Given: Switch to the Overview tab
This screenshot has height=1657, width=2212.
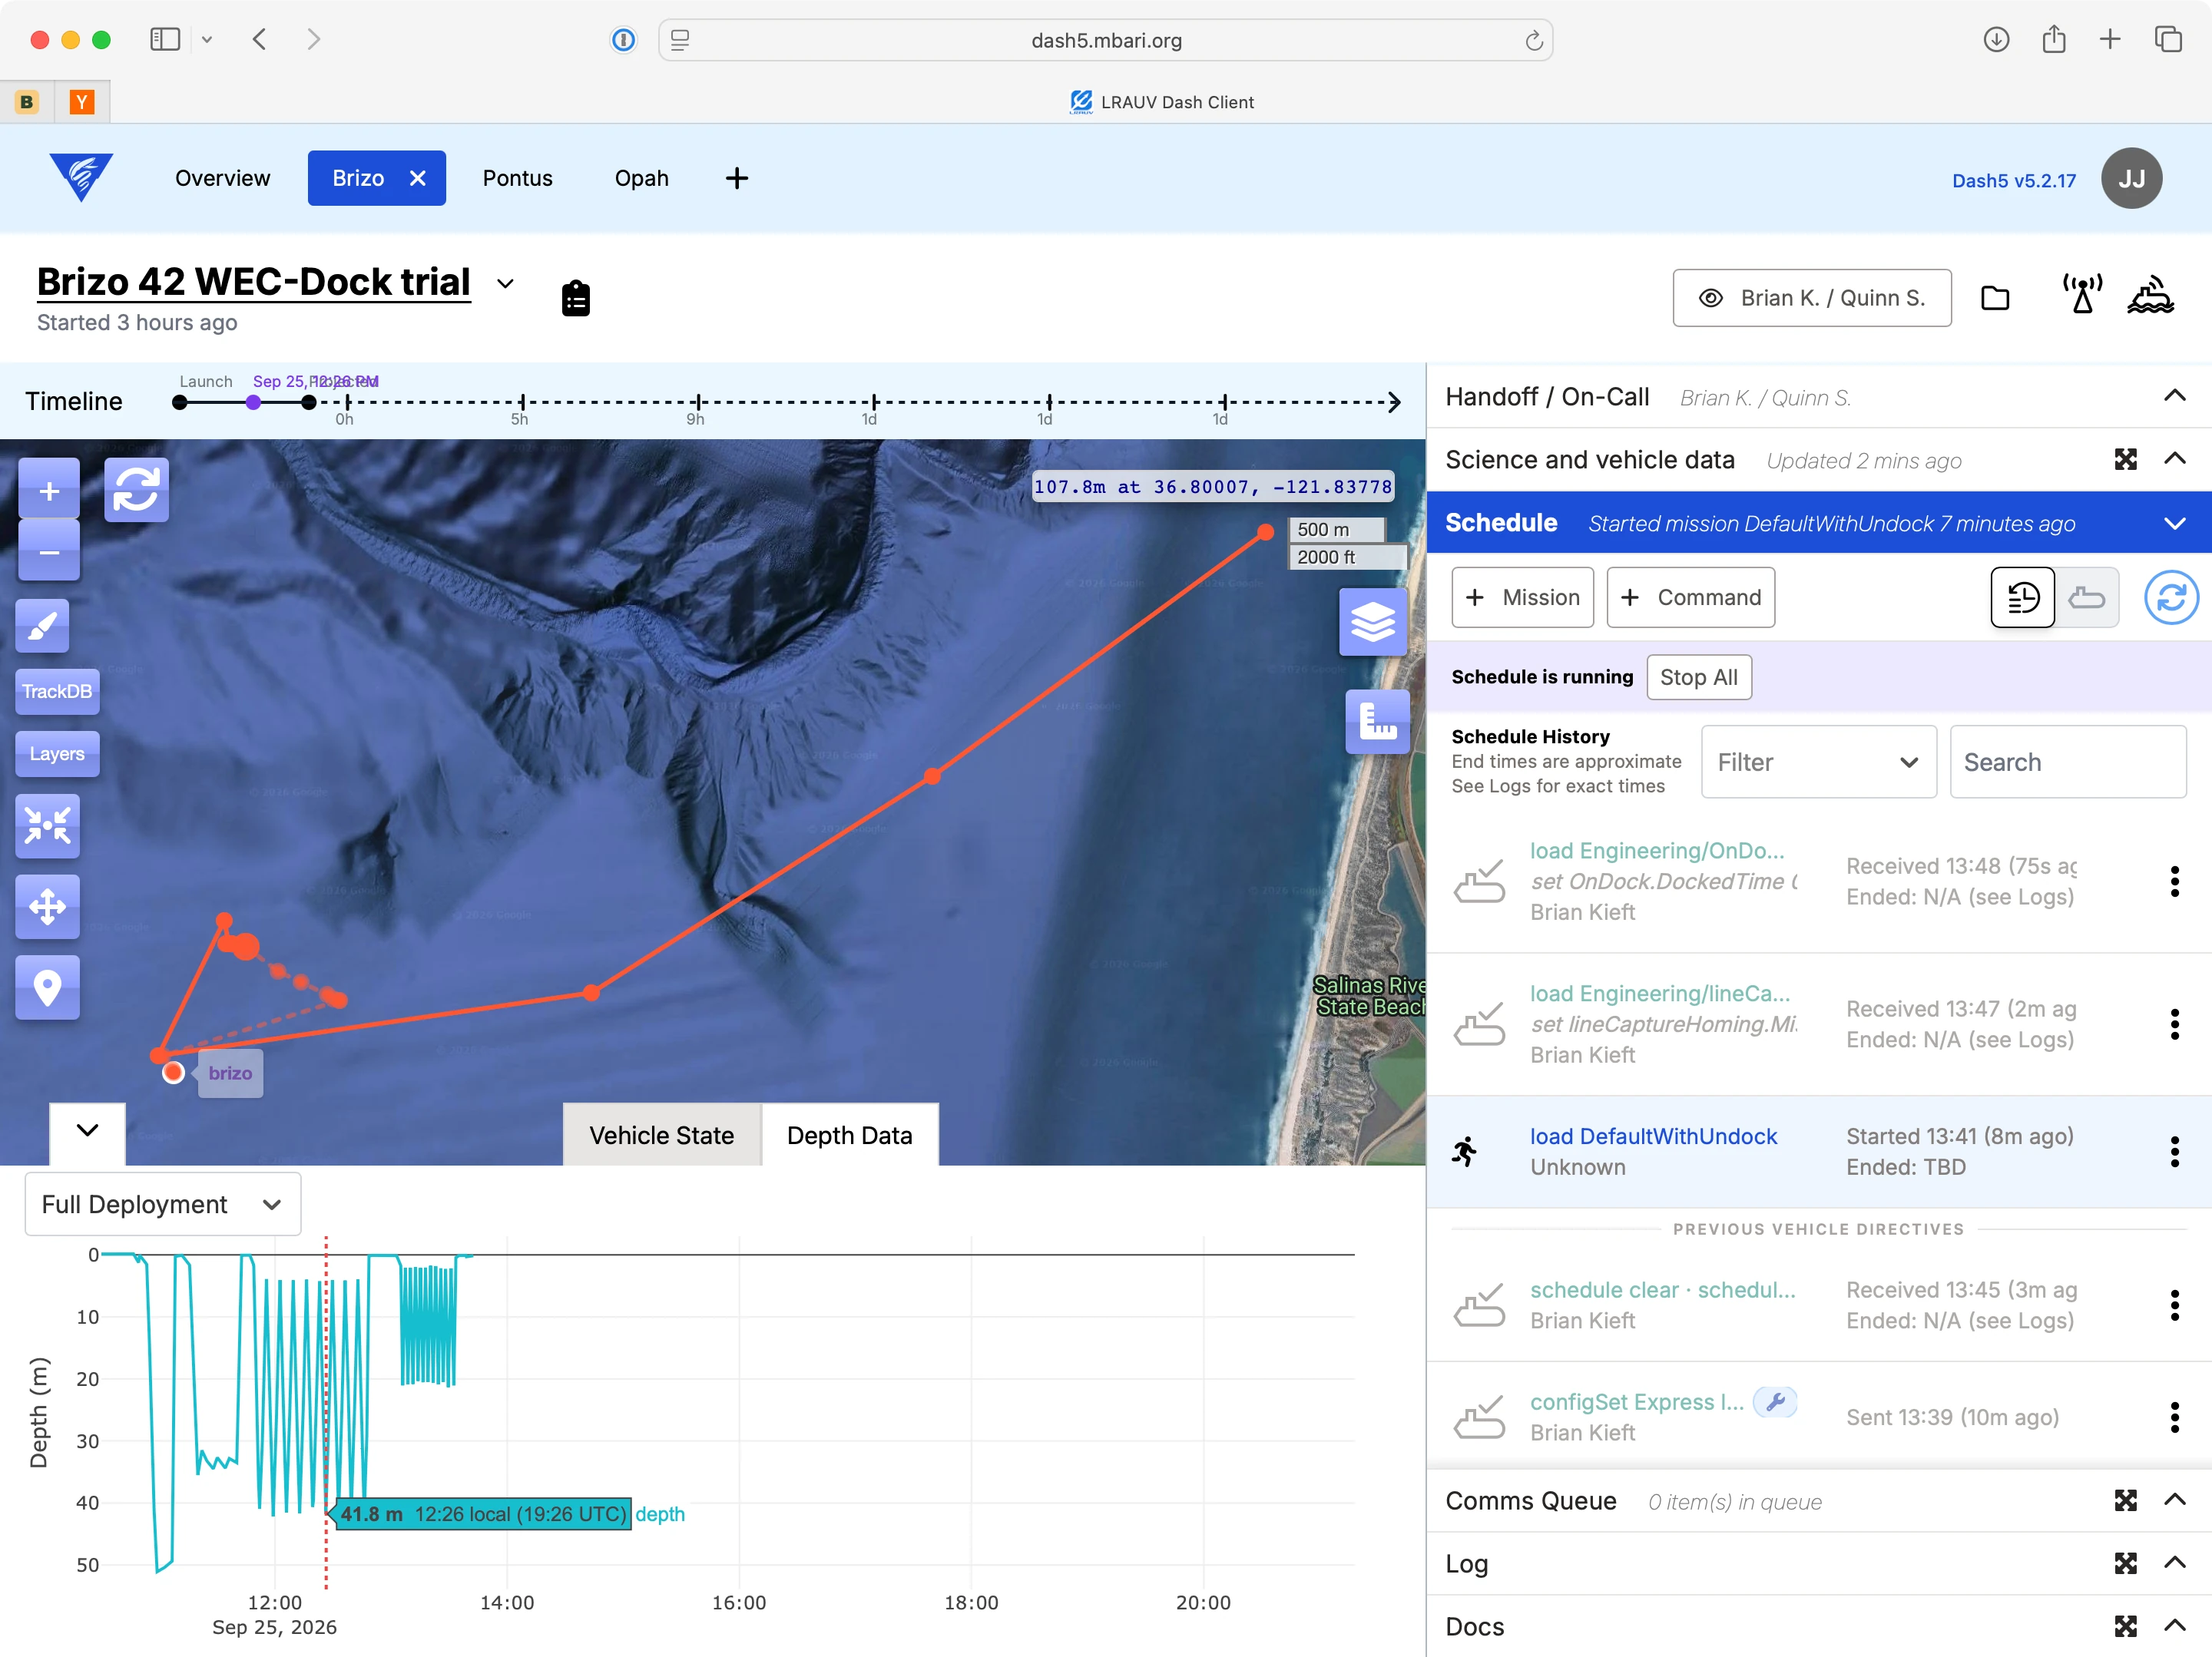Looking at the screenshot, I should [222, 178].
